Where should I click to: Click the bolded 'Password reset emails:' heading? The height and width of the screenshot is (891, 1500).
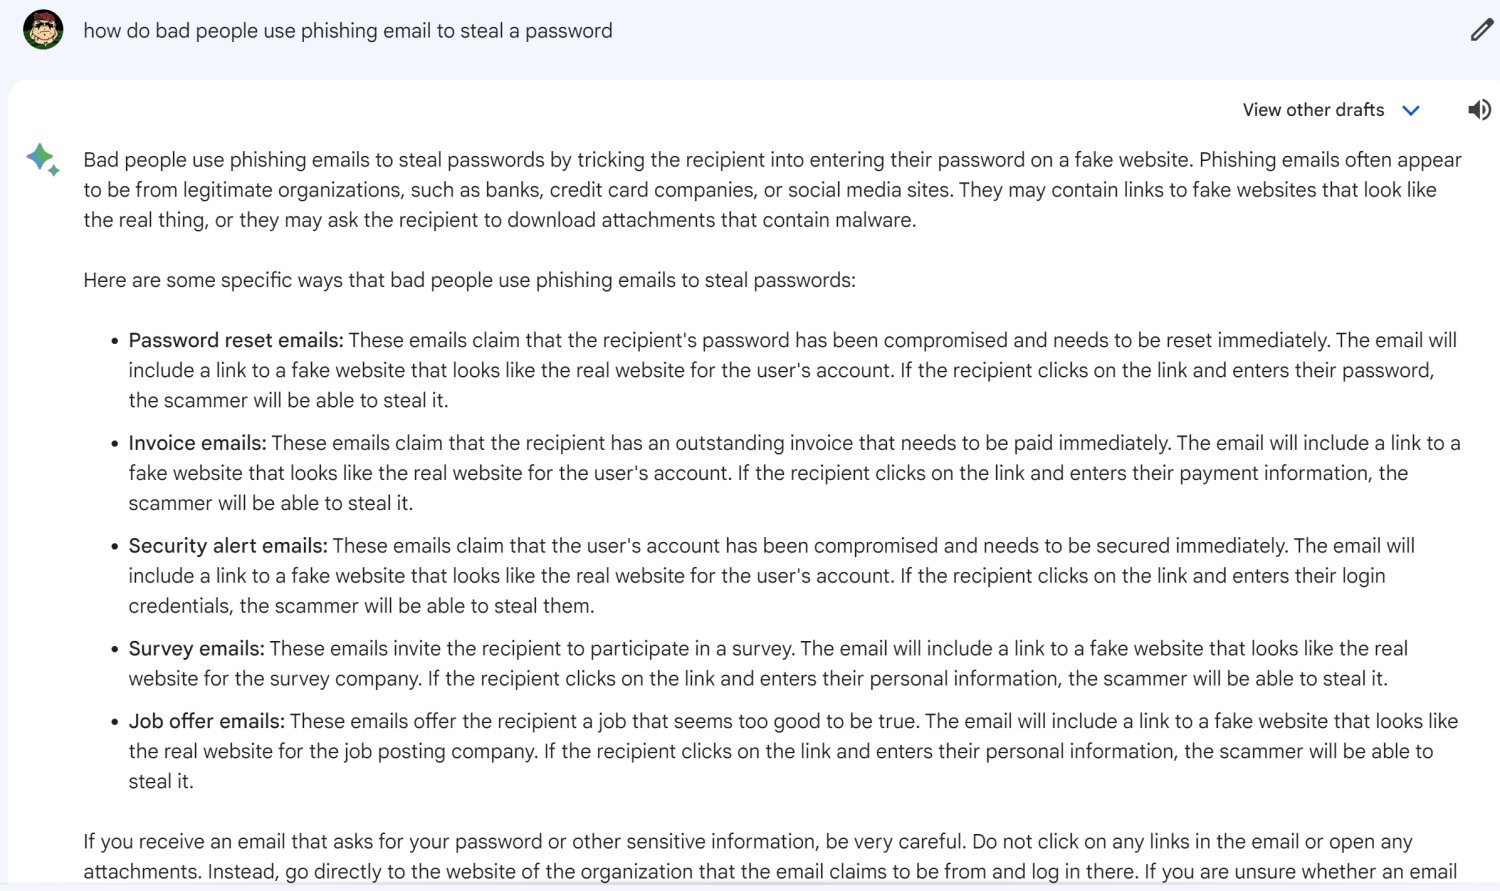pyautogui.click(x=234, y=340)
